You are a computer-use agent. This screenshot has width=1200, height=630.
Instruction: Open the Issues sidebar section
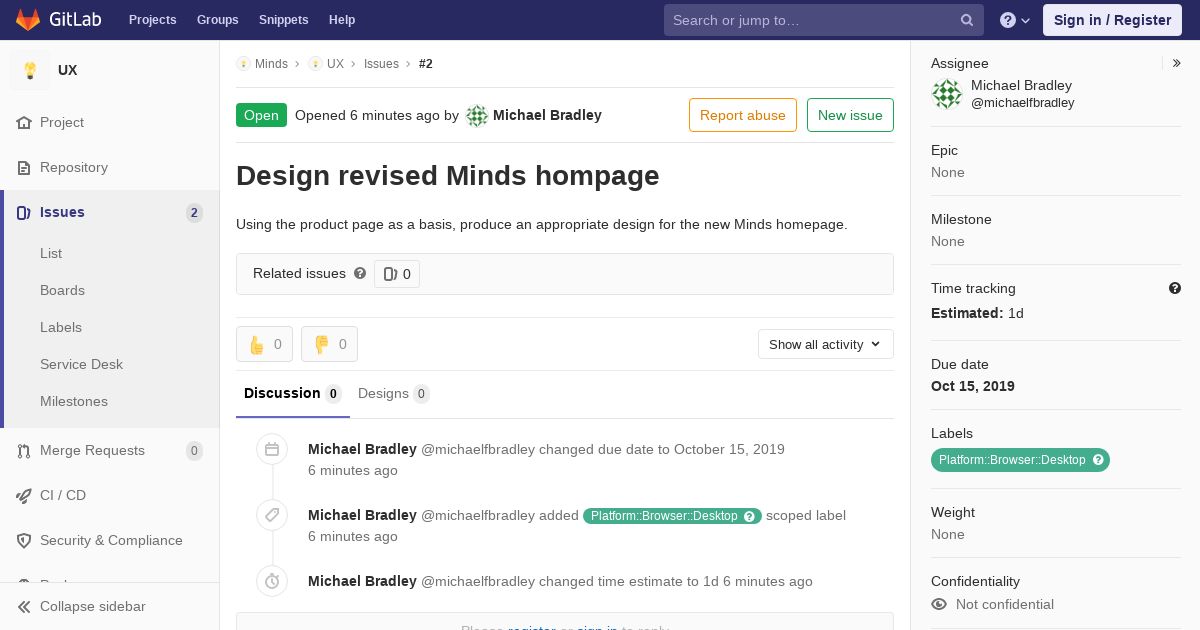pos(110,212)
